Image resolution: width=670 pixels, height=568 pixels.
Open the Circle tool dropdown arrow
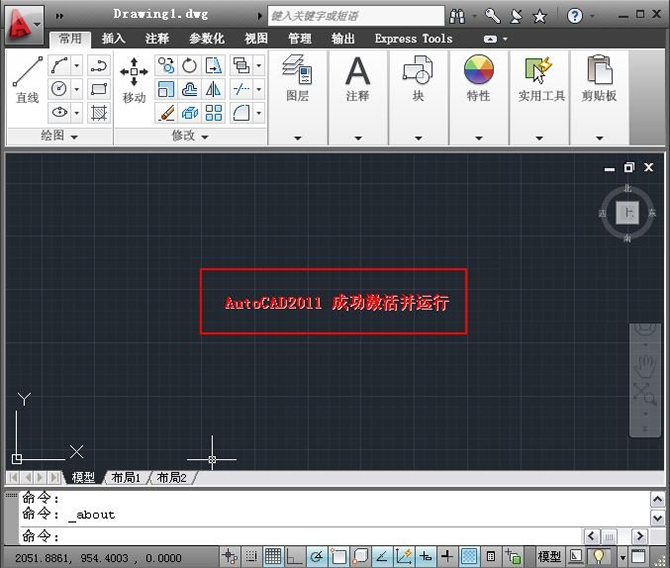point(77,89)
